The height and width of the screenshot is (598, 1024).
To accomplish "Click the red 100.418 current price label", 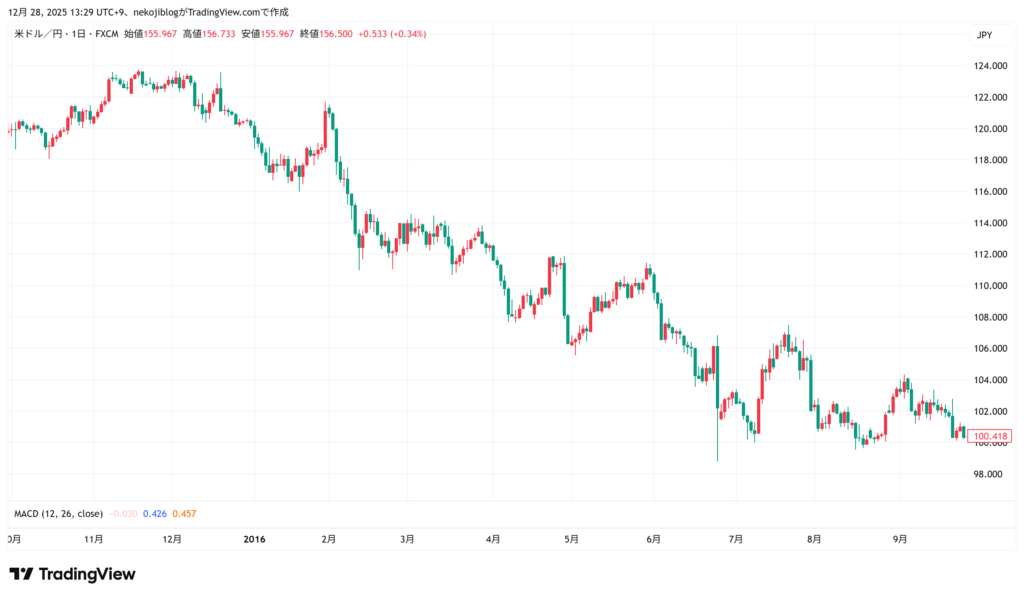I will (x=991, y=436).
